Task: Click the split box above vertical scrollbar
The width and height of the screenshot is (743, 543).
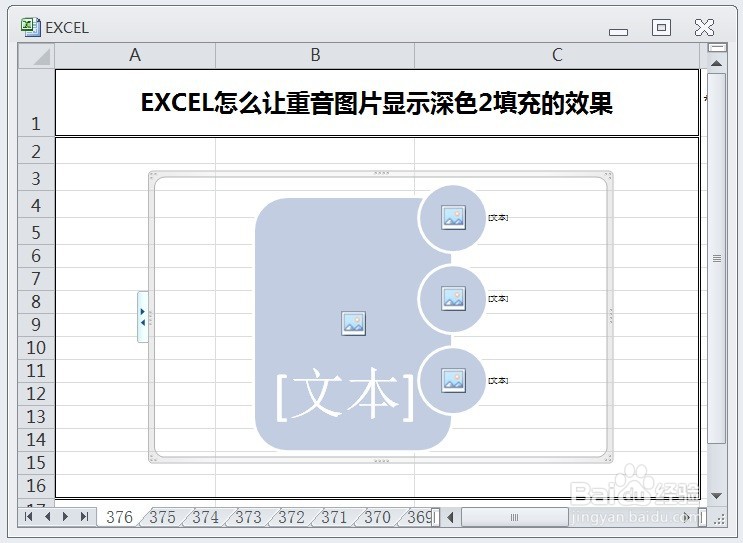Action: pyautogui.click(x=716, y=47)
